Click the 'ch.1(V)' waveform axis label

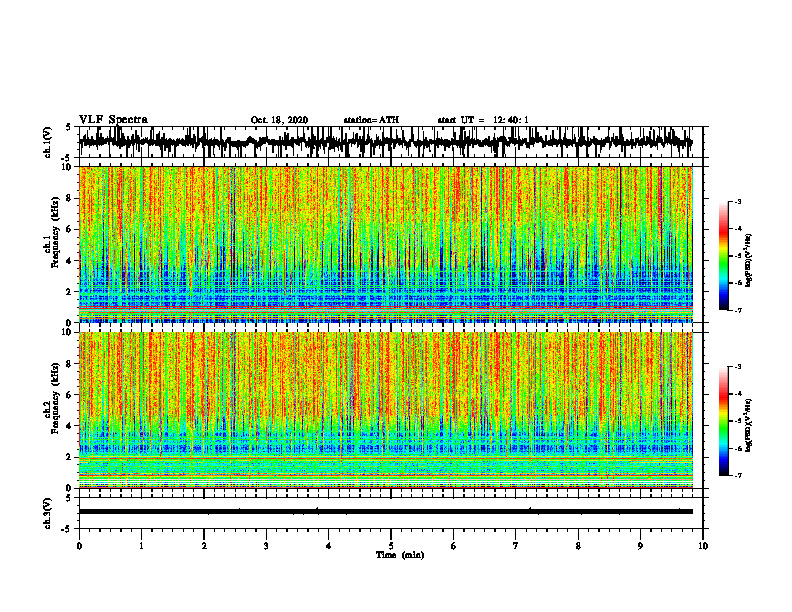[x=47, y=142]
